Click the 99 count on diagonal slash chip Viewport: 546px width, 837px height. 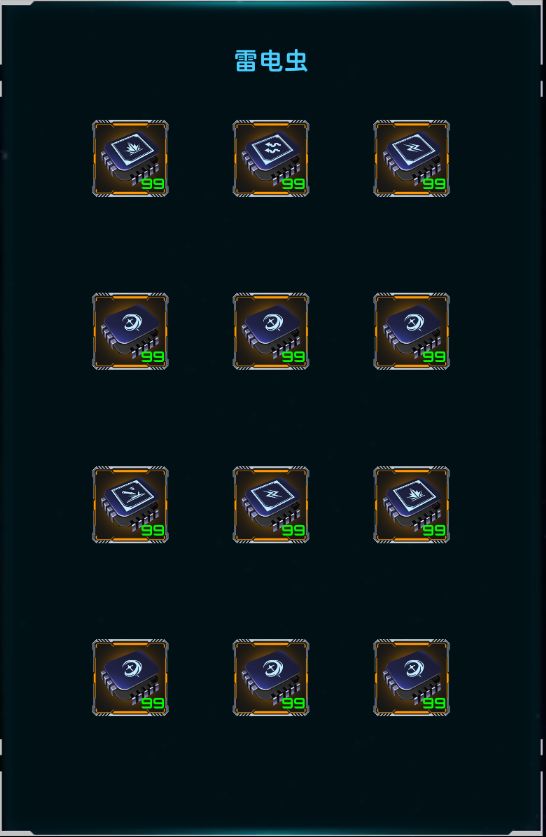point(153,530)
